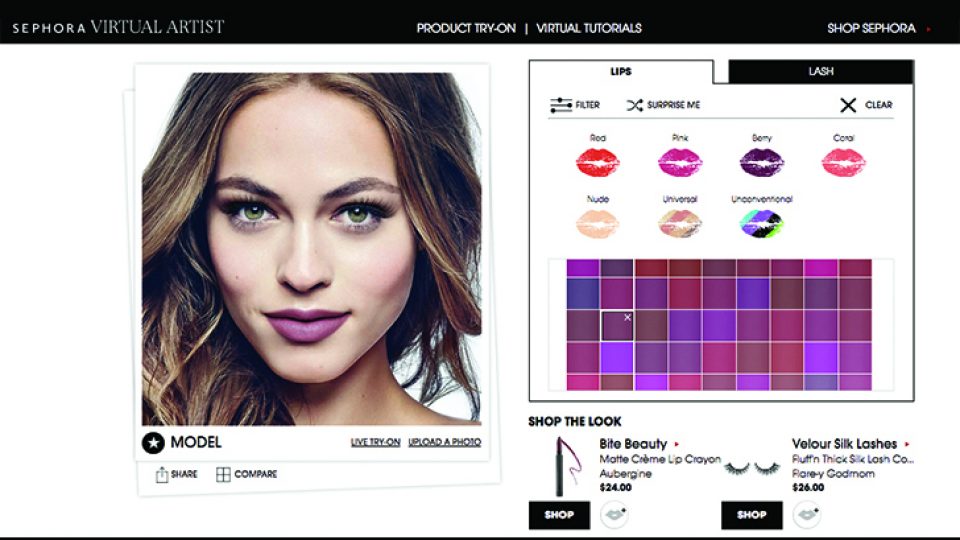Open the Filter options
The height and width of the screenshot is (540, 960).
[575, 105]
